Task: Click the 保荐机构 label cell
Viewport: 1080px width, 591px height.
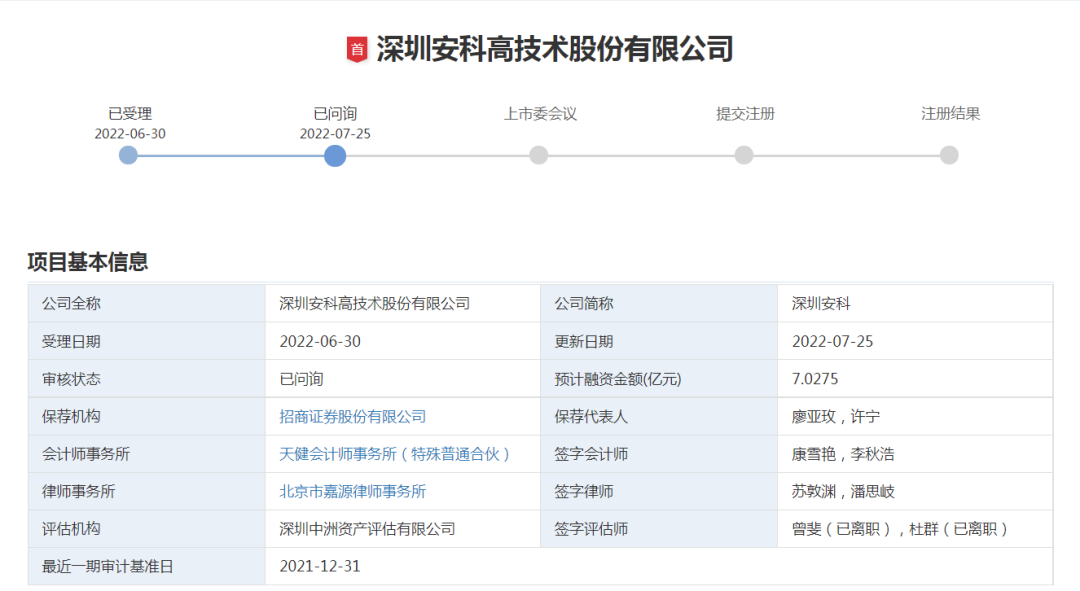Action: coord(146,416)
